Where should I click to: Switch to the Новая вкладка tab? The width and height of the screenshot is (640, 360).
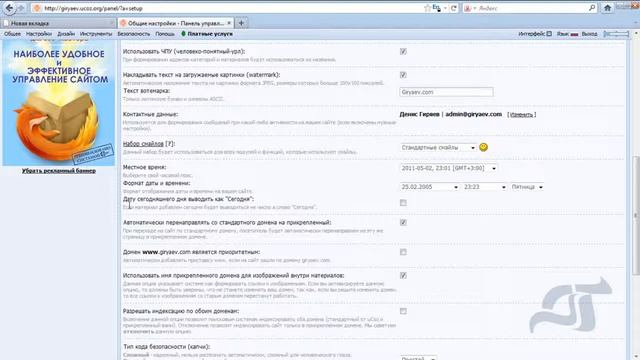(58, 23)
